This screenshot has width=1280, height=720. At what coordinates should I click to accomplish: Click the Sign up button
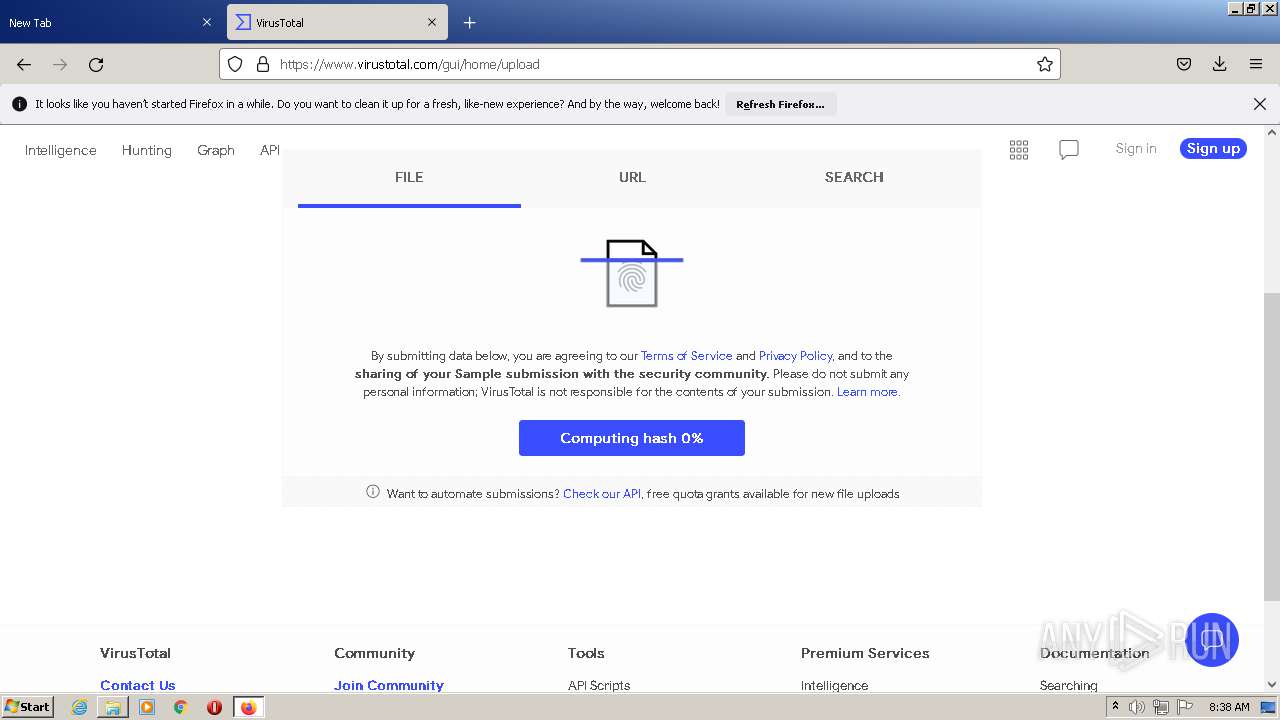[x=1213, y=148]
